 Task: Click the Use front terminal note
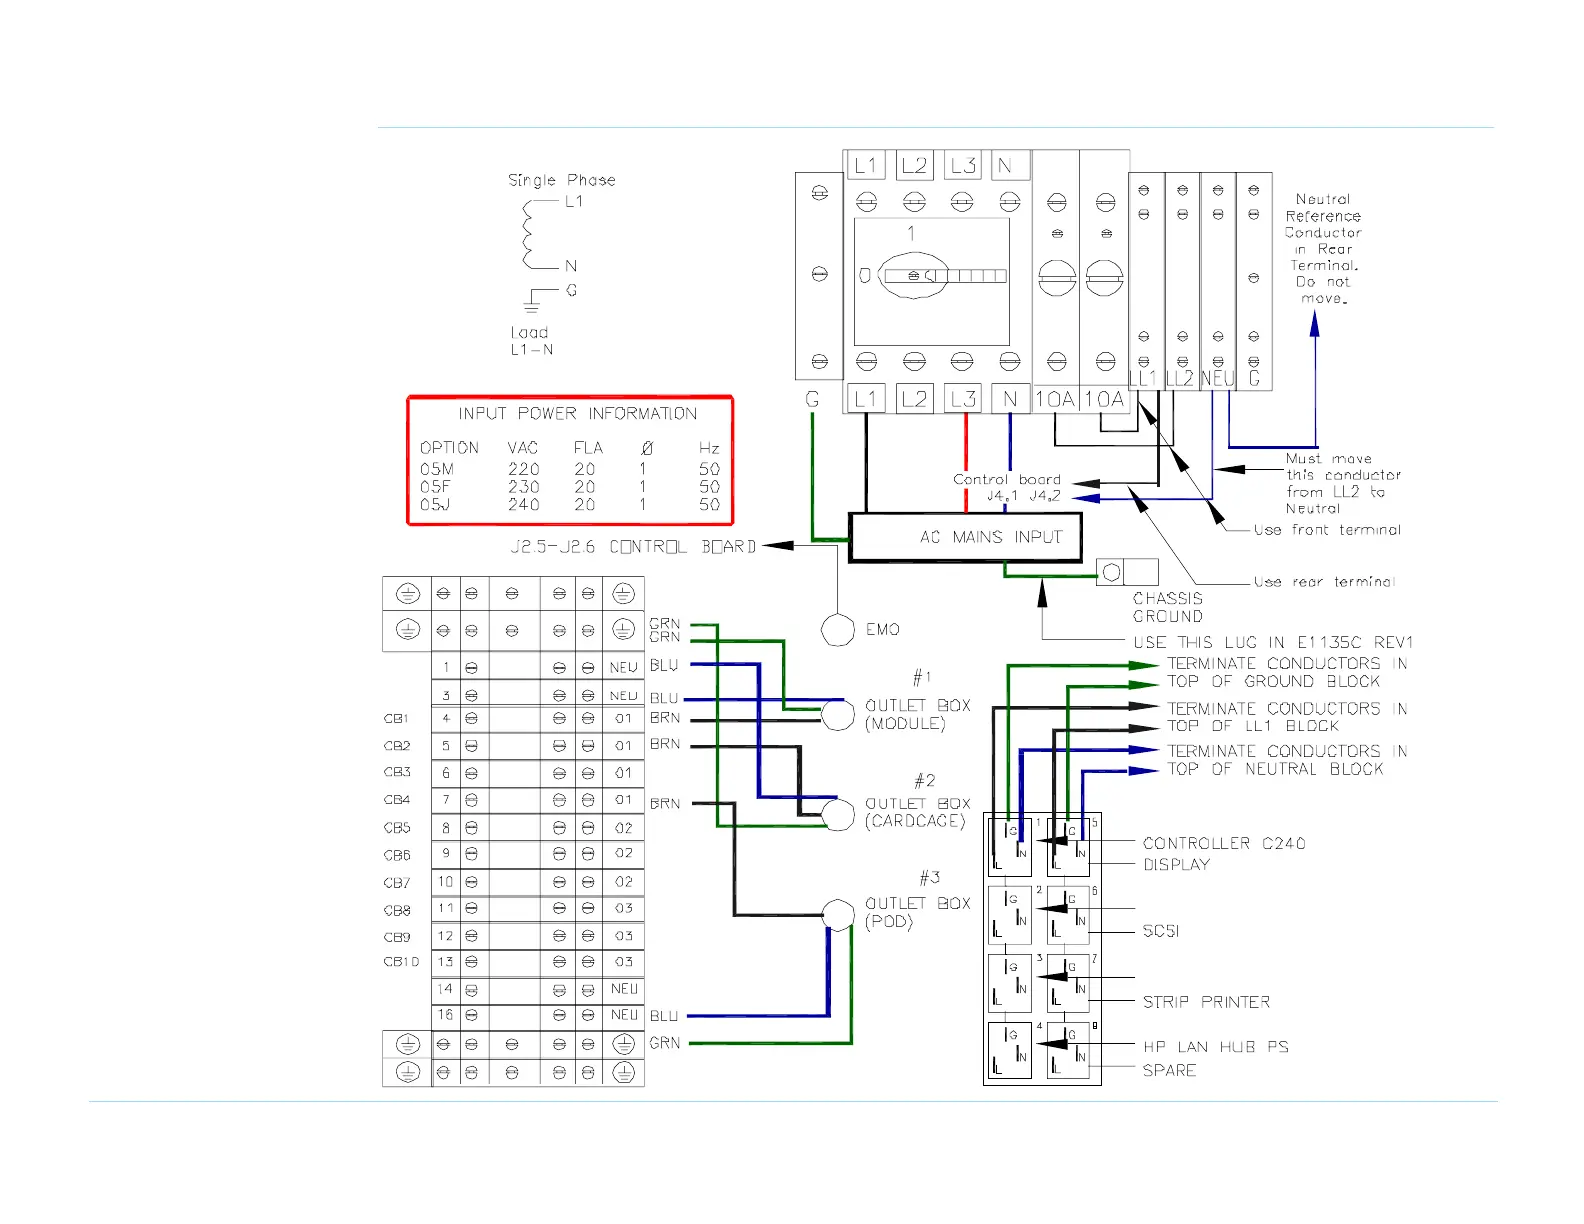point(1327,529)
